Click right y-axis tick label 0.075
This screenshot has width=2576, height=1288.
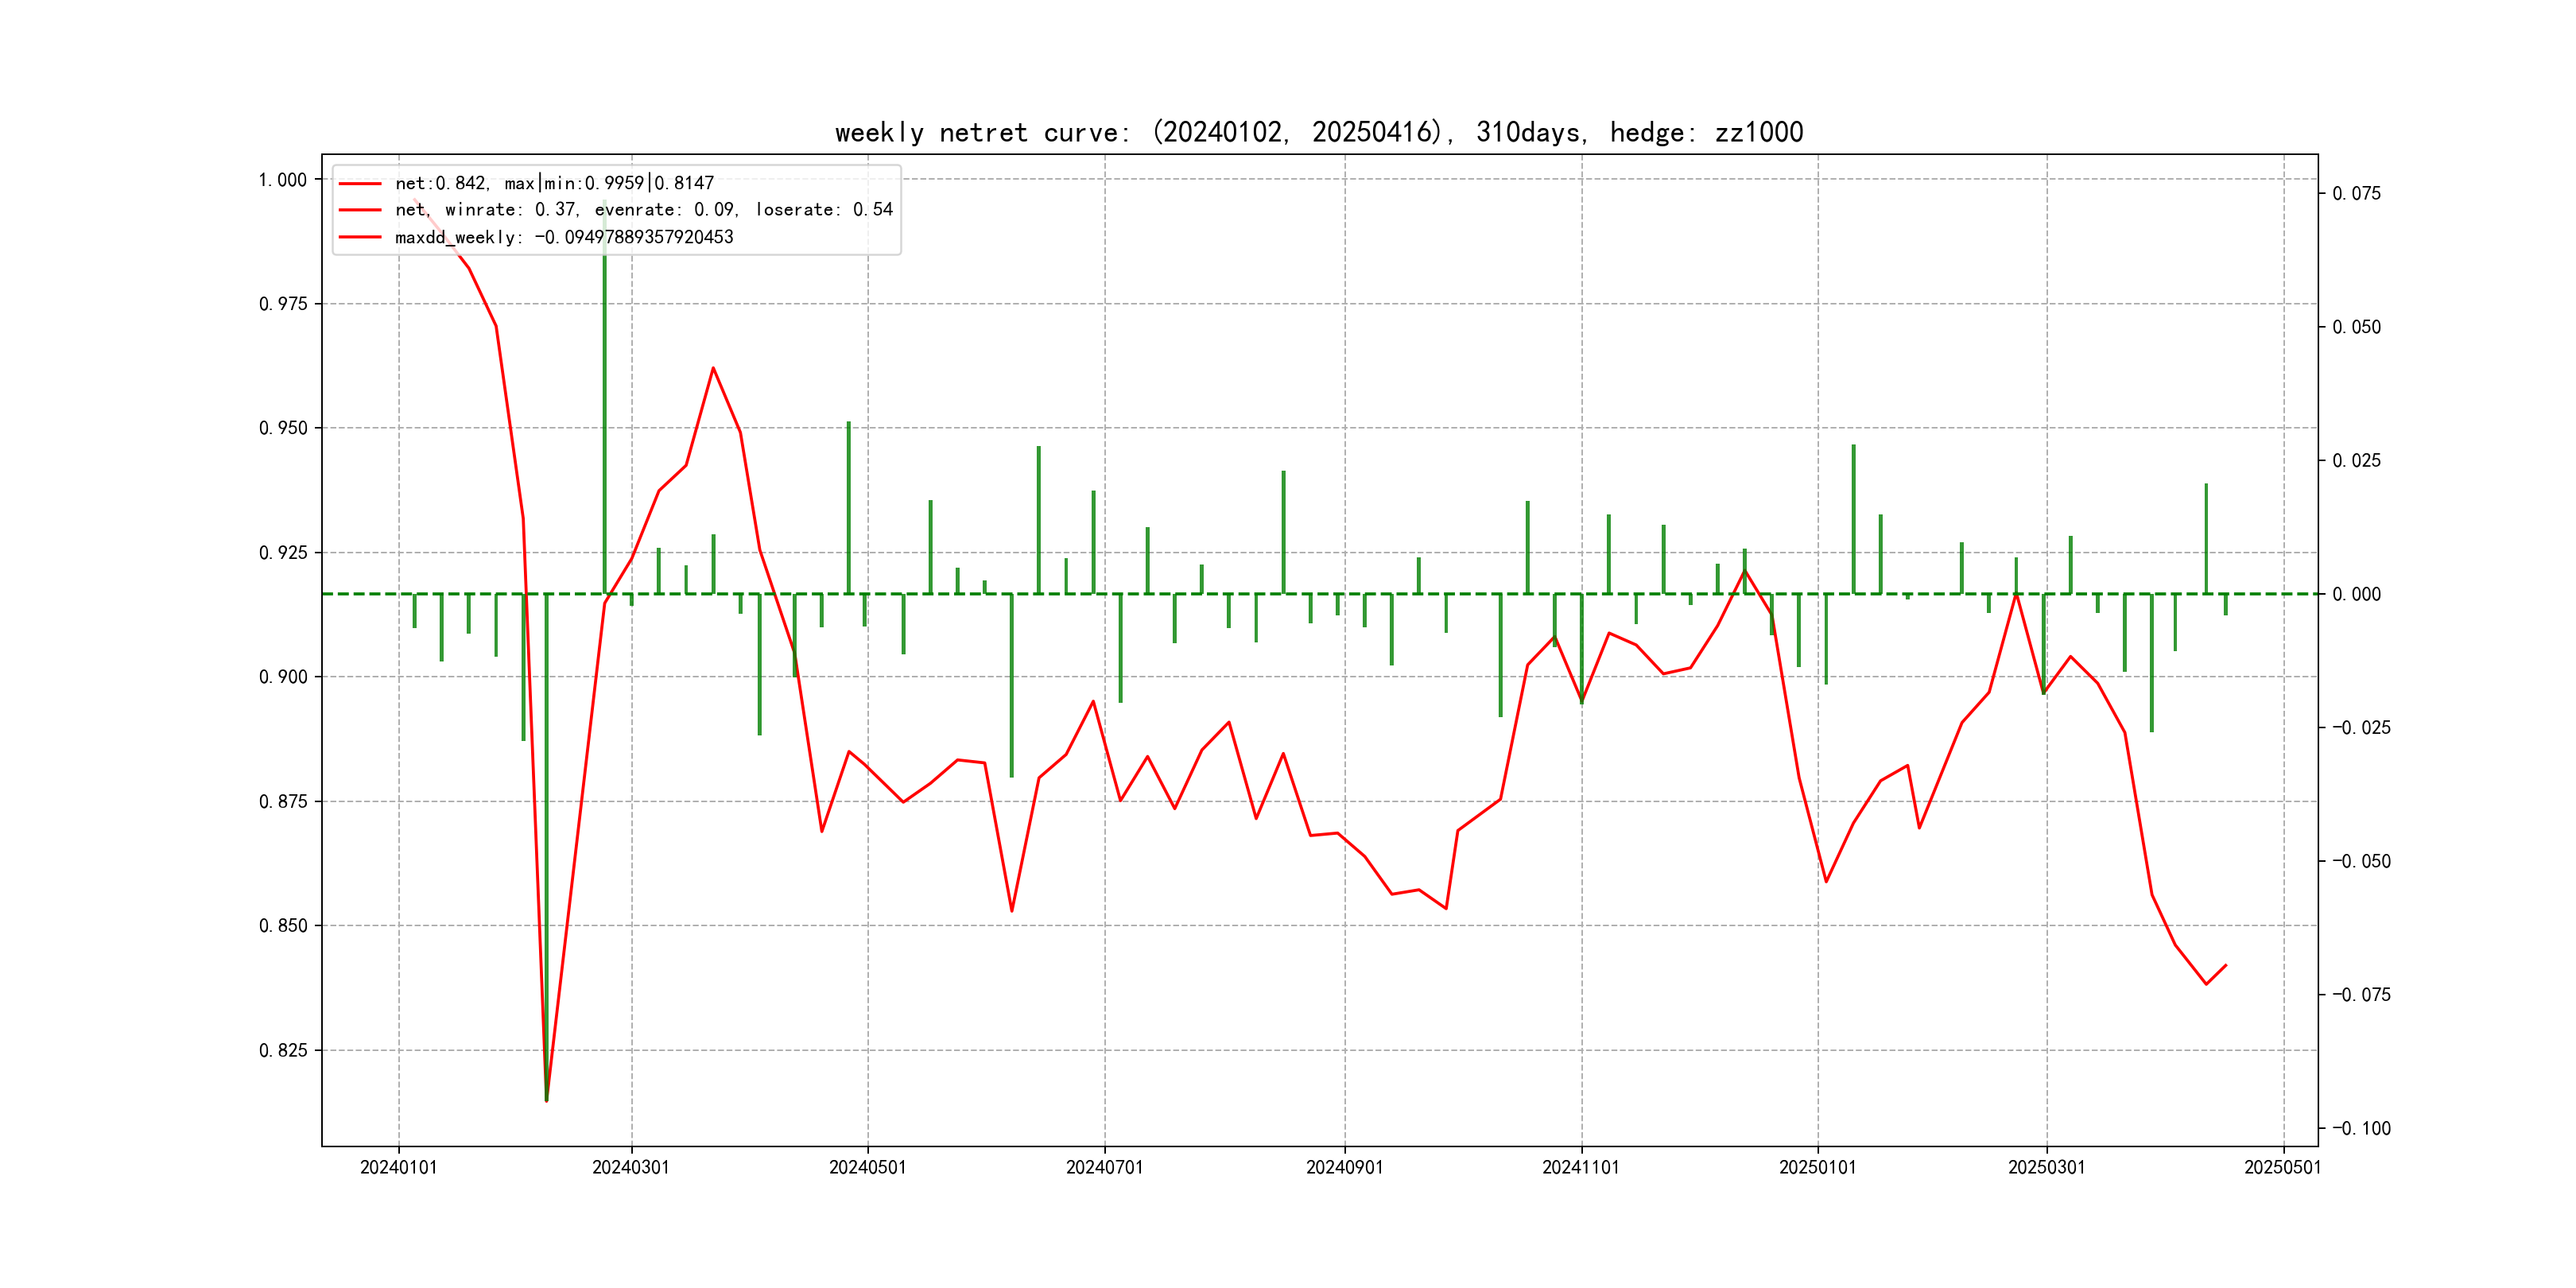coord(2356,193)
